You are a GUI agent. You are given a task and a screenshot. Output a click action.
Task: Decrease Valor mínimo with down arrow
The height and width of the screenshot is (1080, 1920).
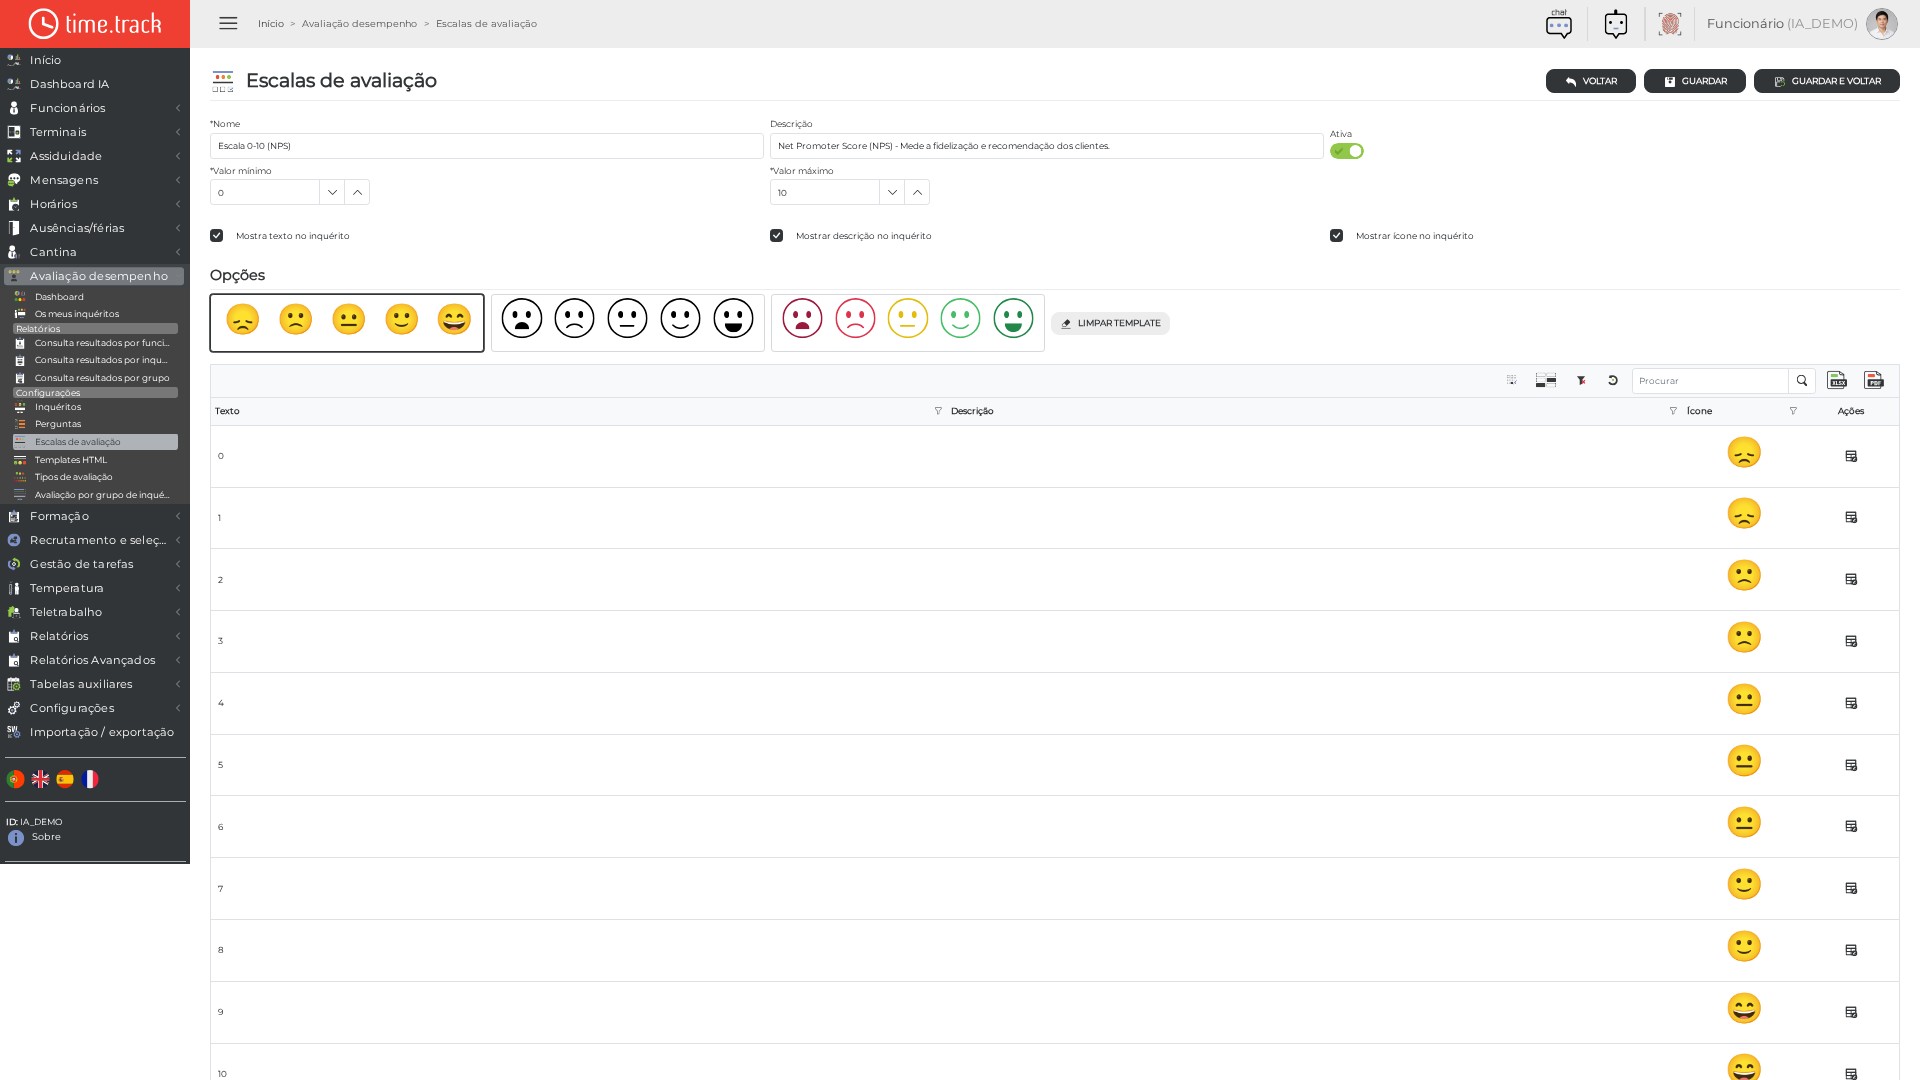[x=332, y=192]
